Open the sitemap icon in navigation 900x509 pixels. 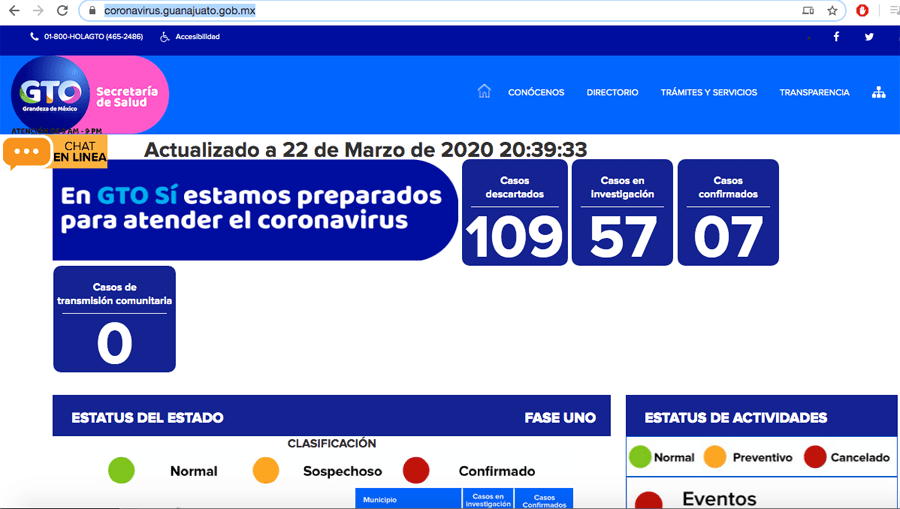click(x=878, y=92)
